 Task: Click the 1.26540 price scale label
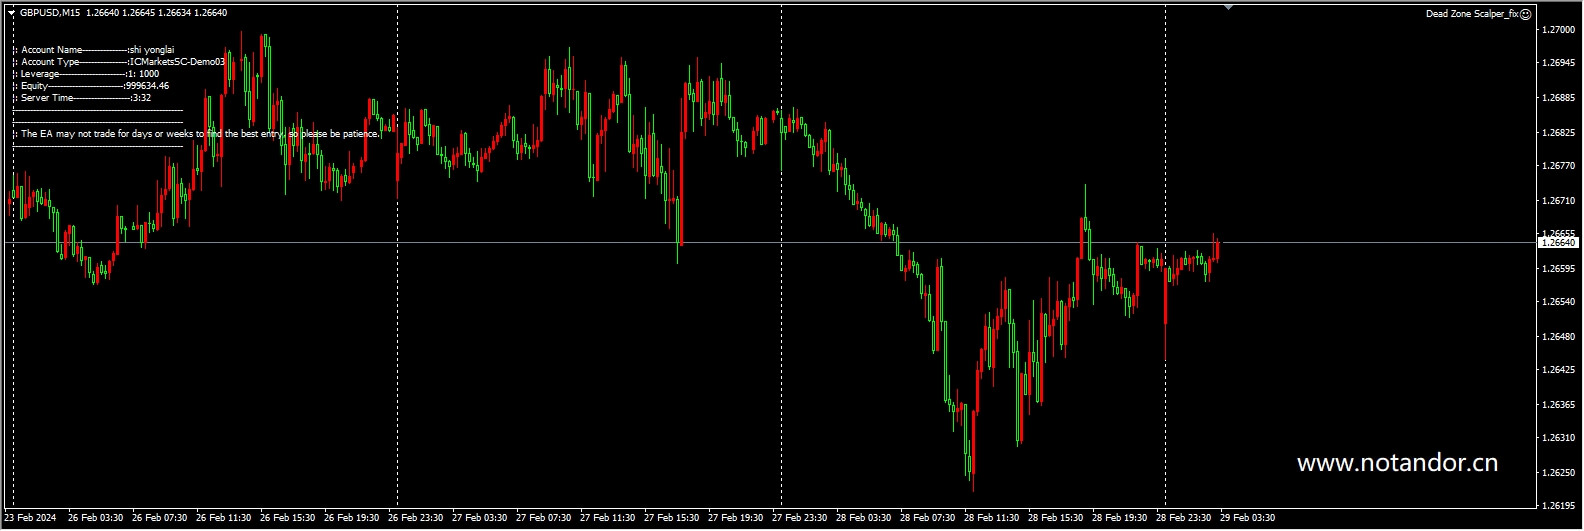[x=1559, y=302]
